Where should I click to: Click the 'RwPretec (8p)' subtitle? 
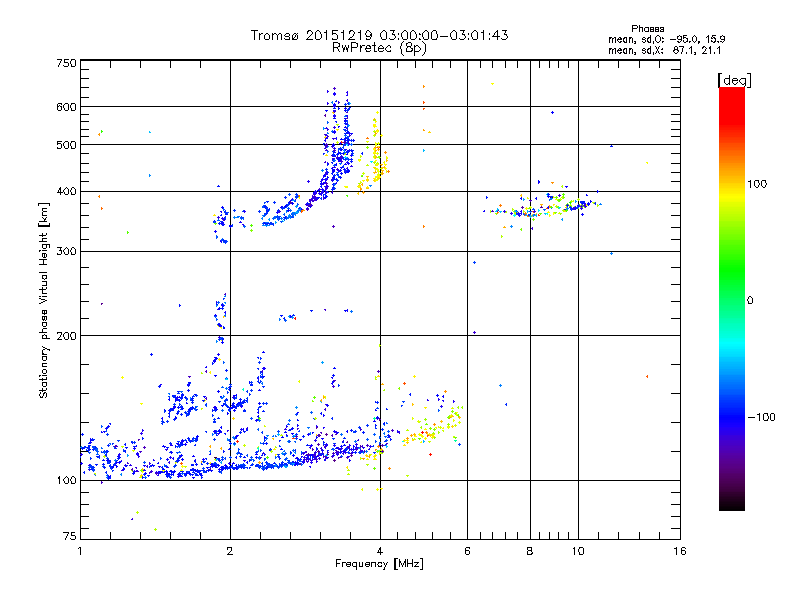coord(379,48)
